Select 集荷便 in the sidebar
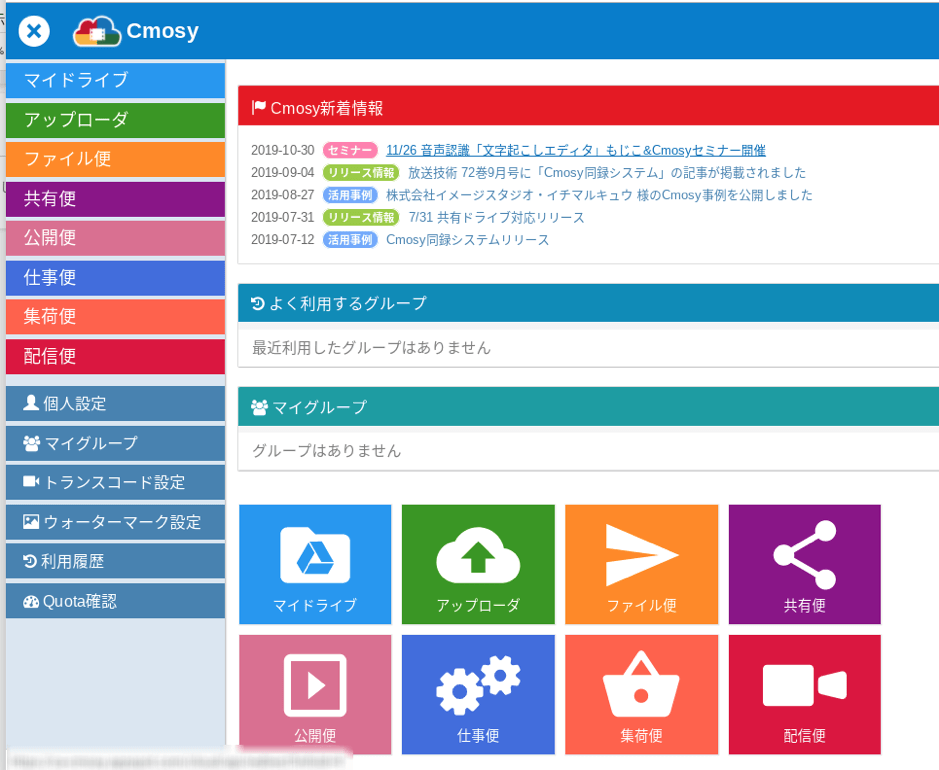 [116, 317]
